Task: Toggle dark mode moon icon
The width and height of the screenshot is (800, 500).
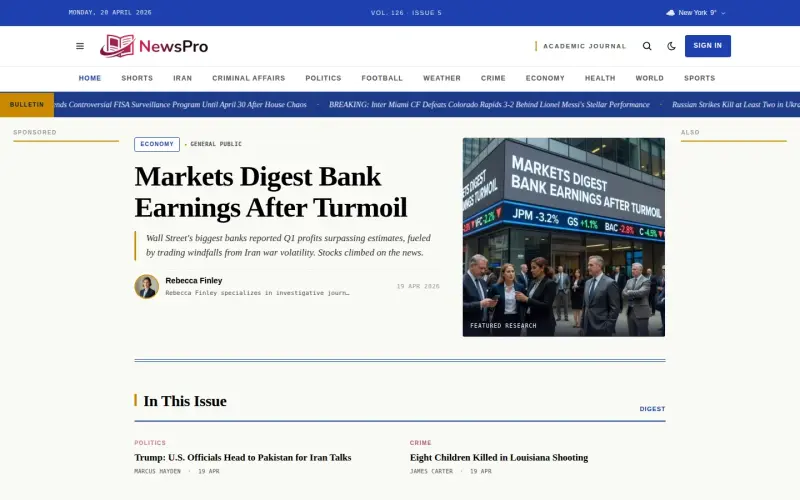Action: (671, 46)
